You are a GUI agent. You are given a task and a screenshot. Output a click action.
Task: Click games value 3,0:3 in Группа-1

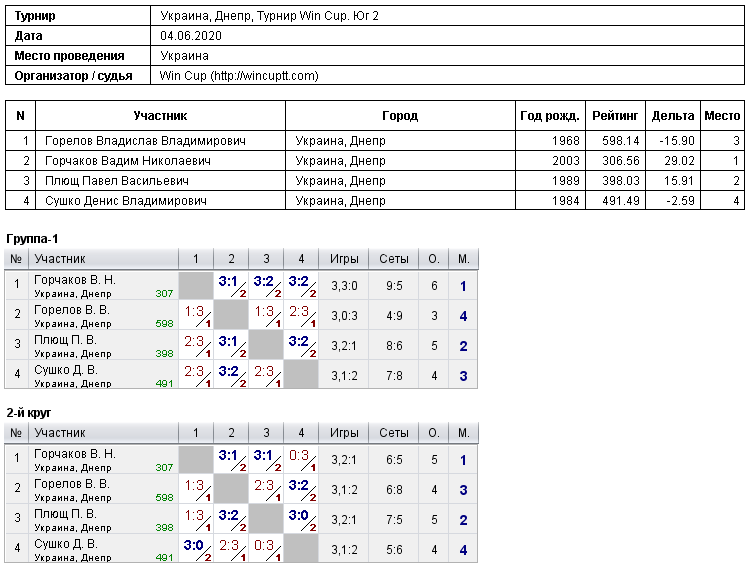pyautogui.click(x=344, y=316)
